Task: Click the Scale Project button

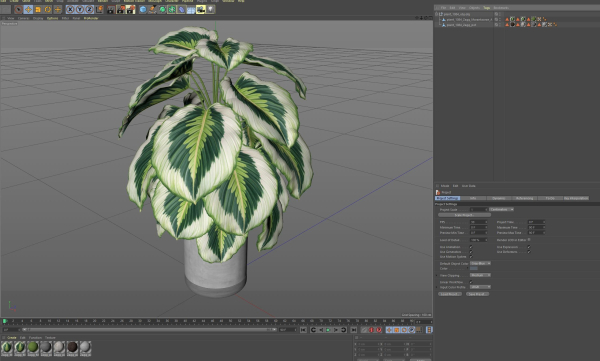Action: point(464,215)
